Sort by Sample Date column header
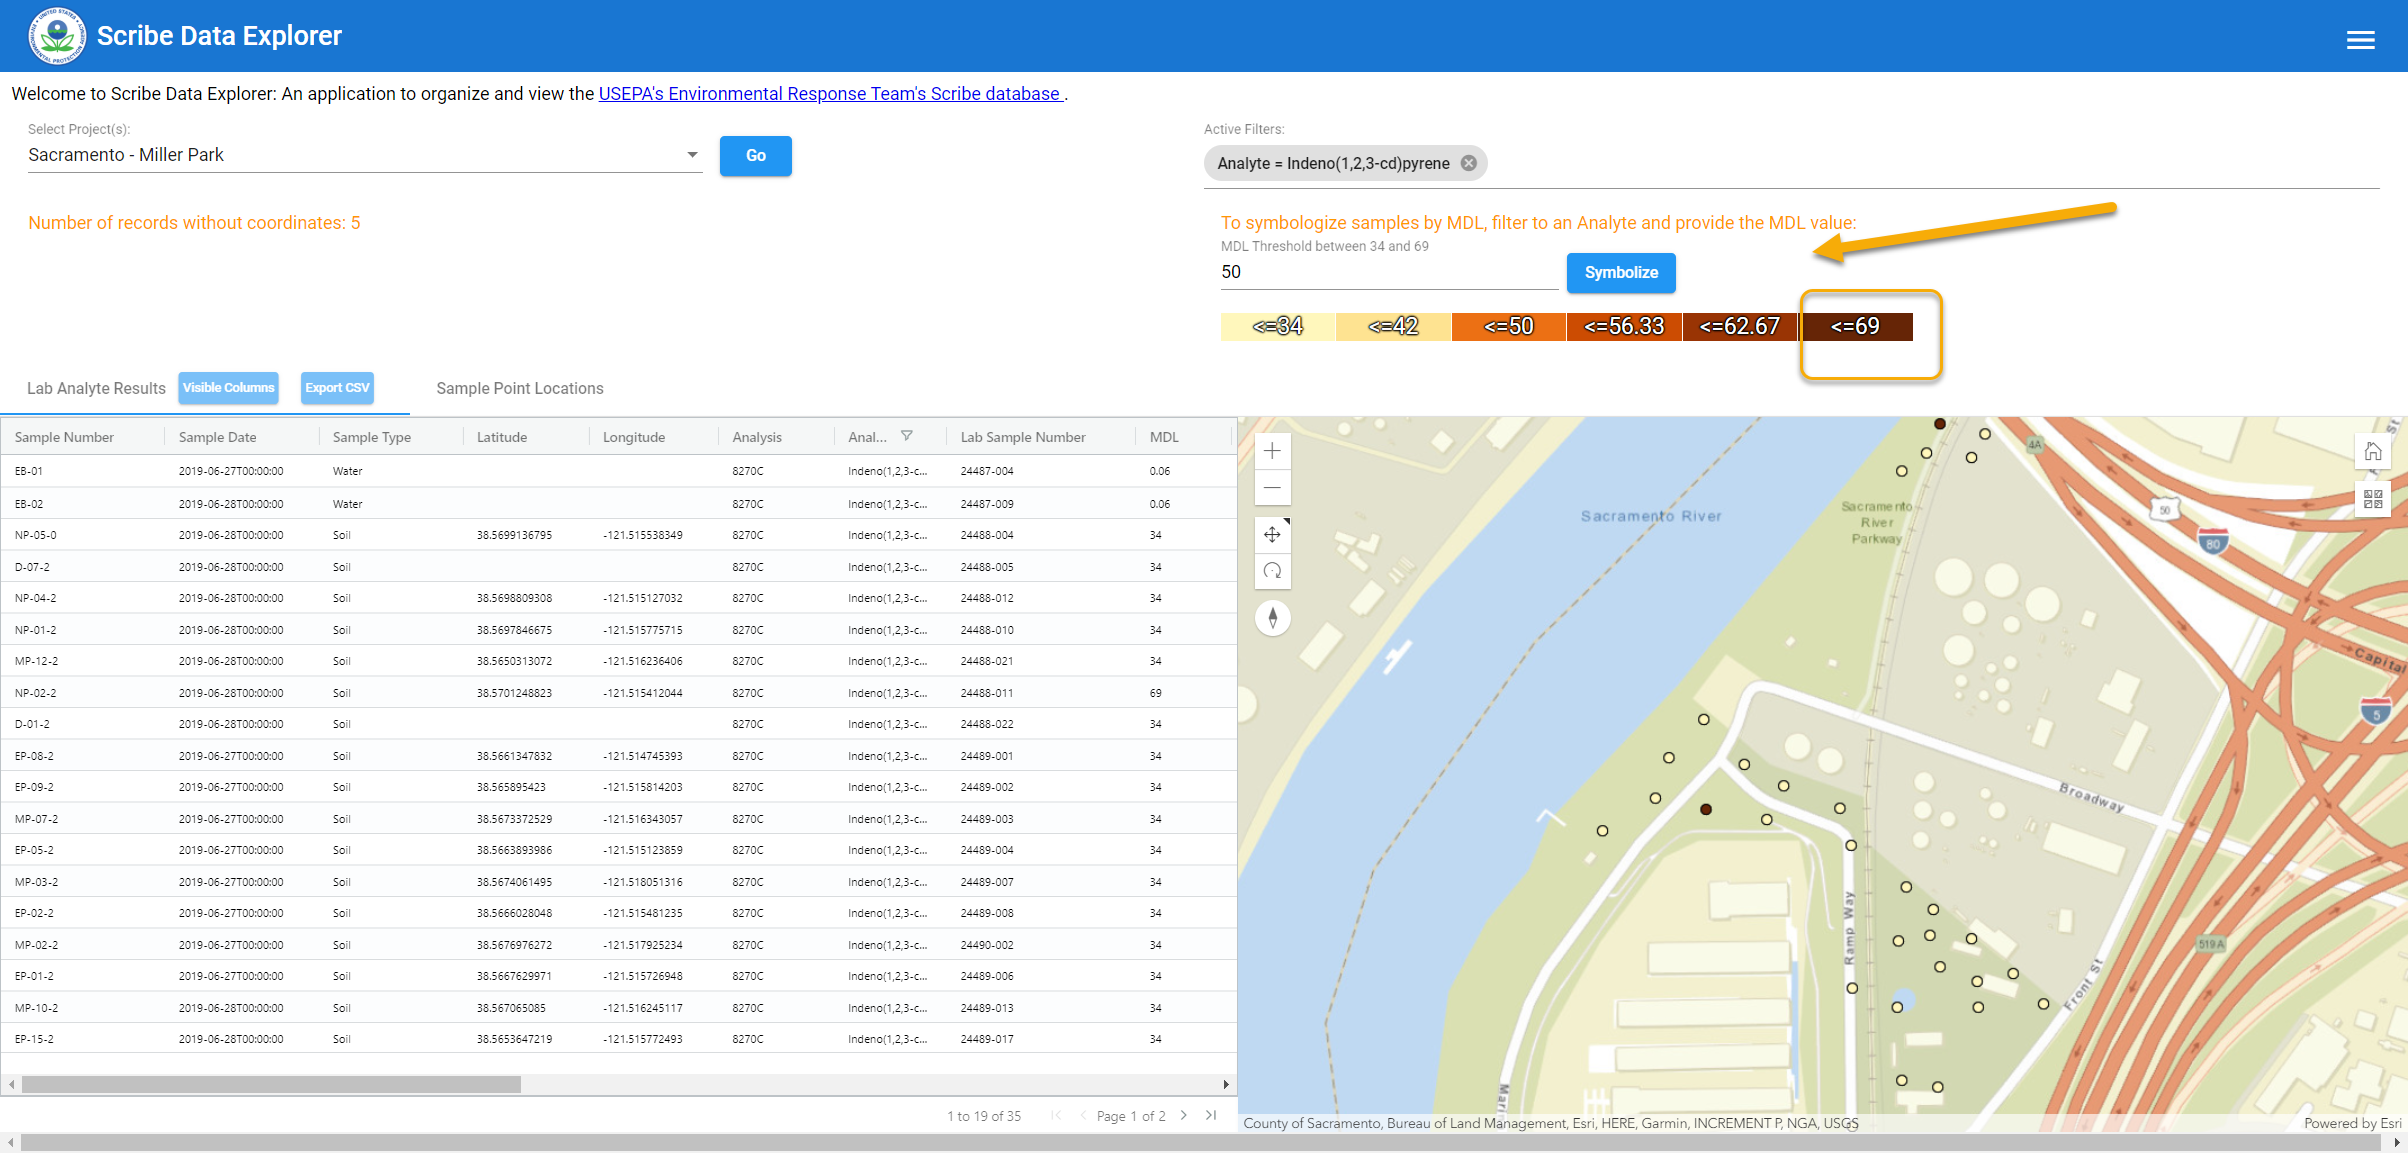The width and height of the screenshot is (2408, 1153). click(x=217, y=437)
